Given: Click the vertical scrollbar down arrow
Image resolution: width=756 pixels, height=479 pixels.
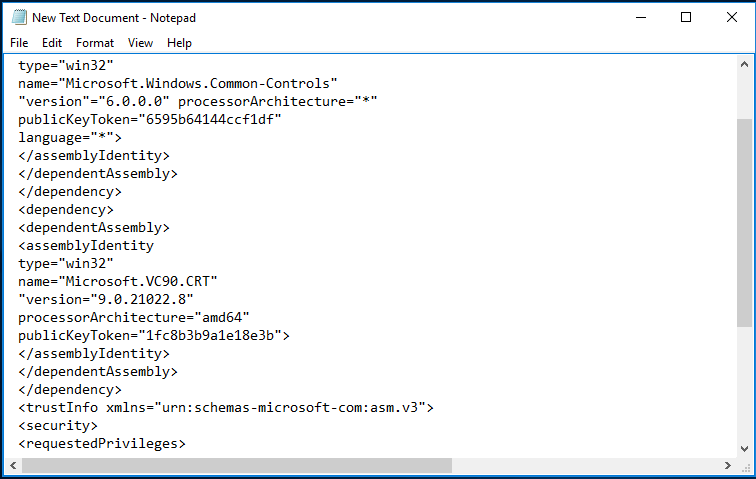Looking at the screenshot, I should [744, 449].
